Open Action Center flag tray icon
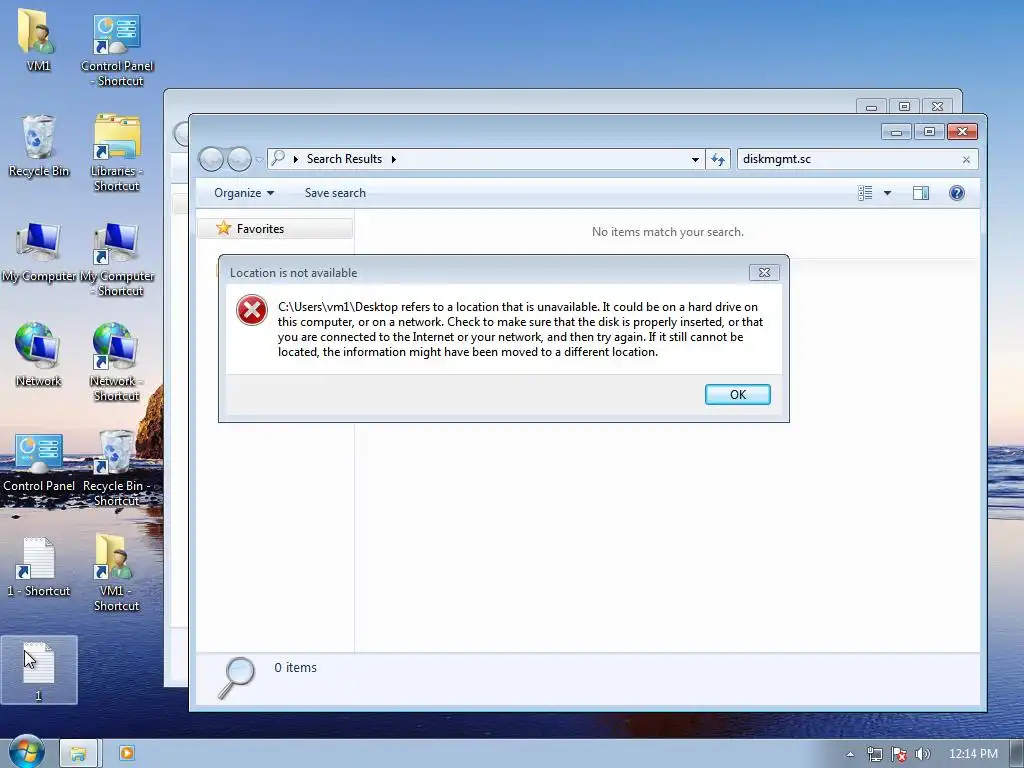The image size is (1024, 768). 899,754
